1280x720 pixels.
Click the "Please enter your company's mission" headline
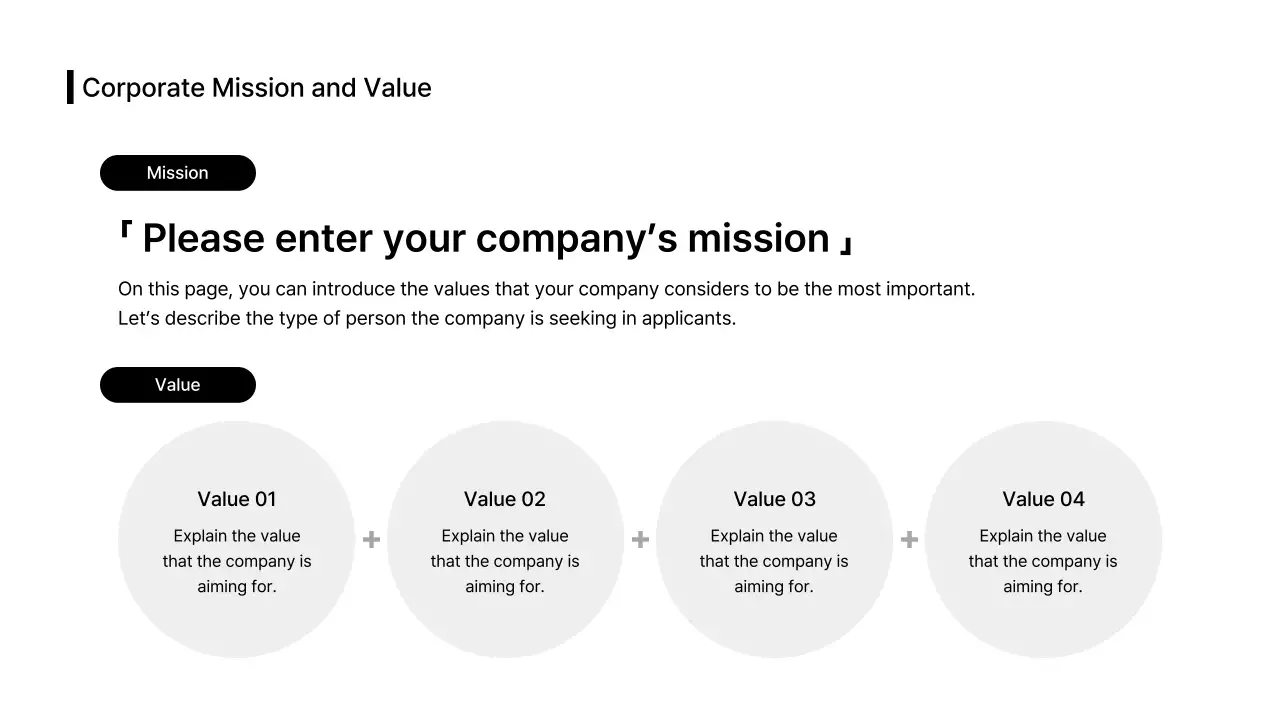click(486, 239)
